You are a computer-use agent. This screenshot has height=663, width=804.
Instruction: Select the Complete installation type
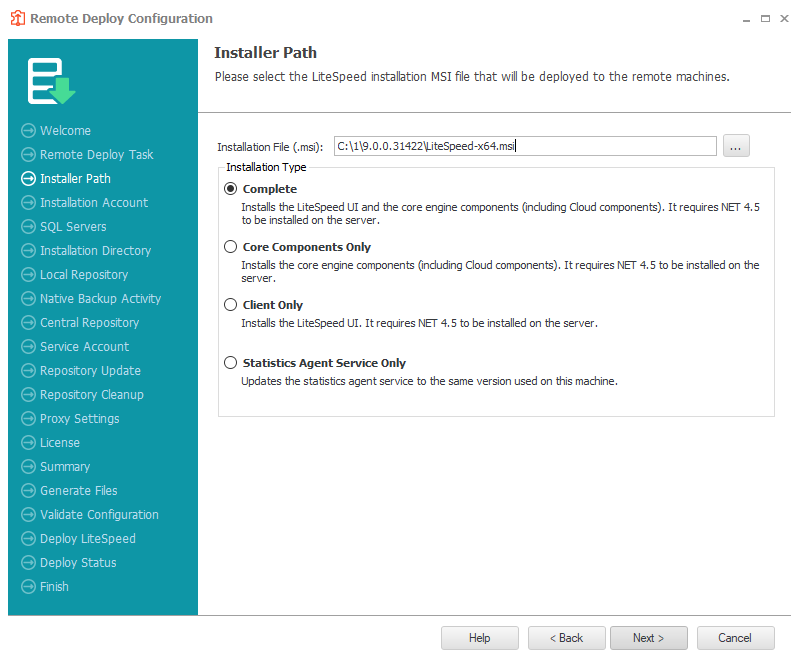coord(230,189)
